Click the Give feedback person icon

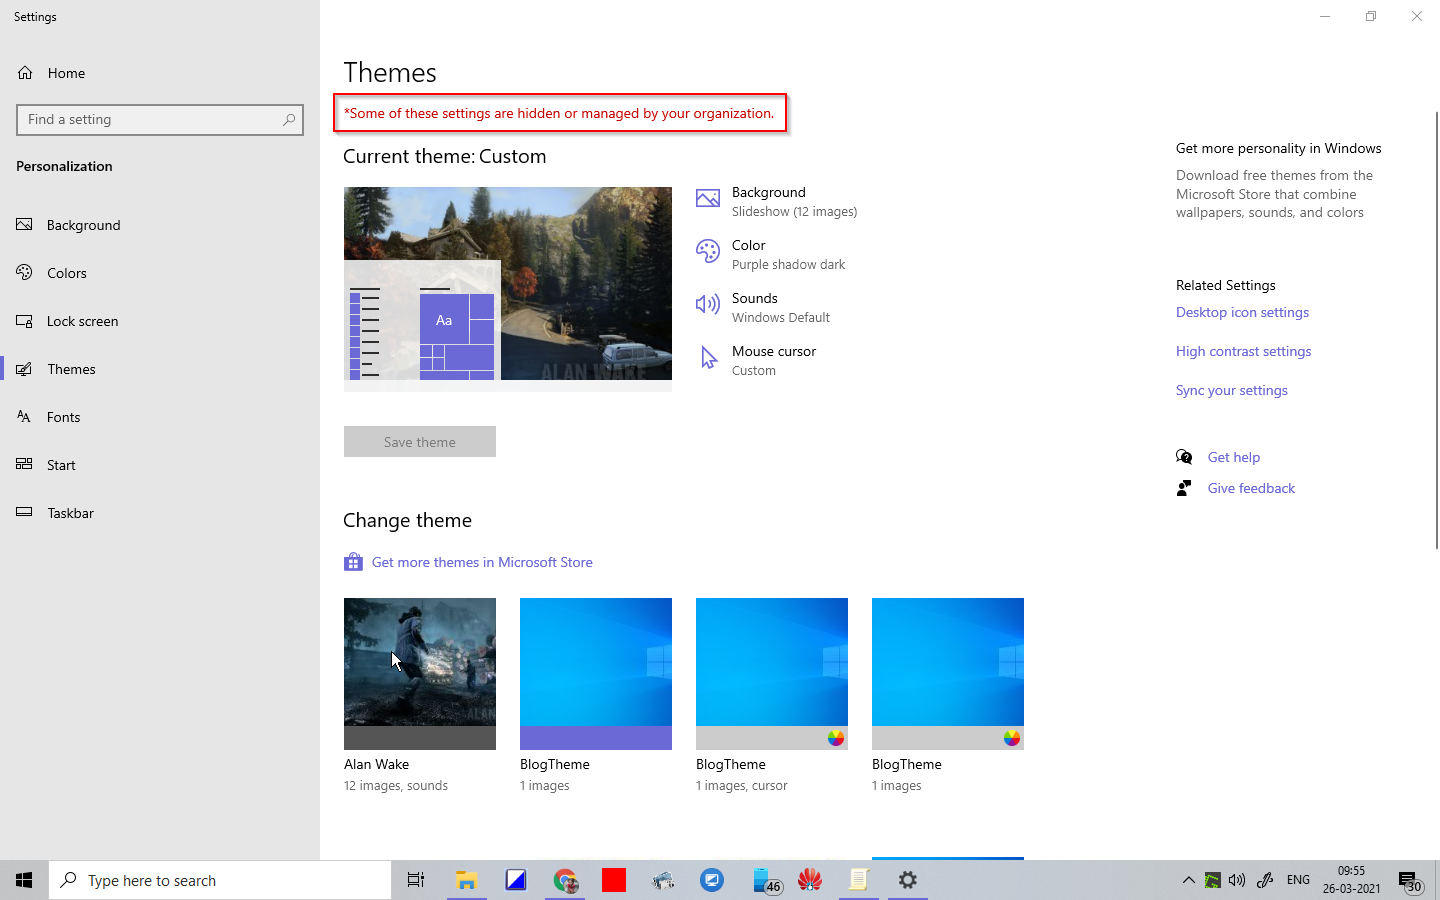tap(1184, 488)
